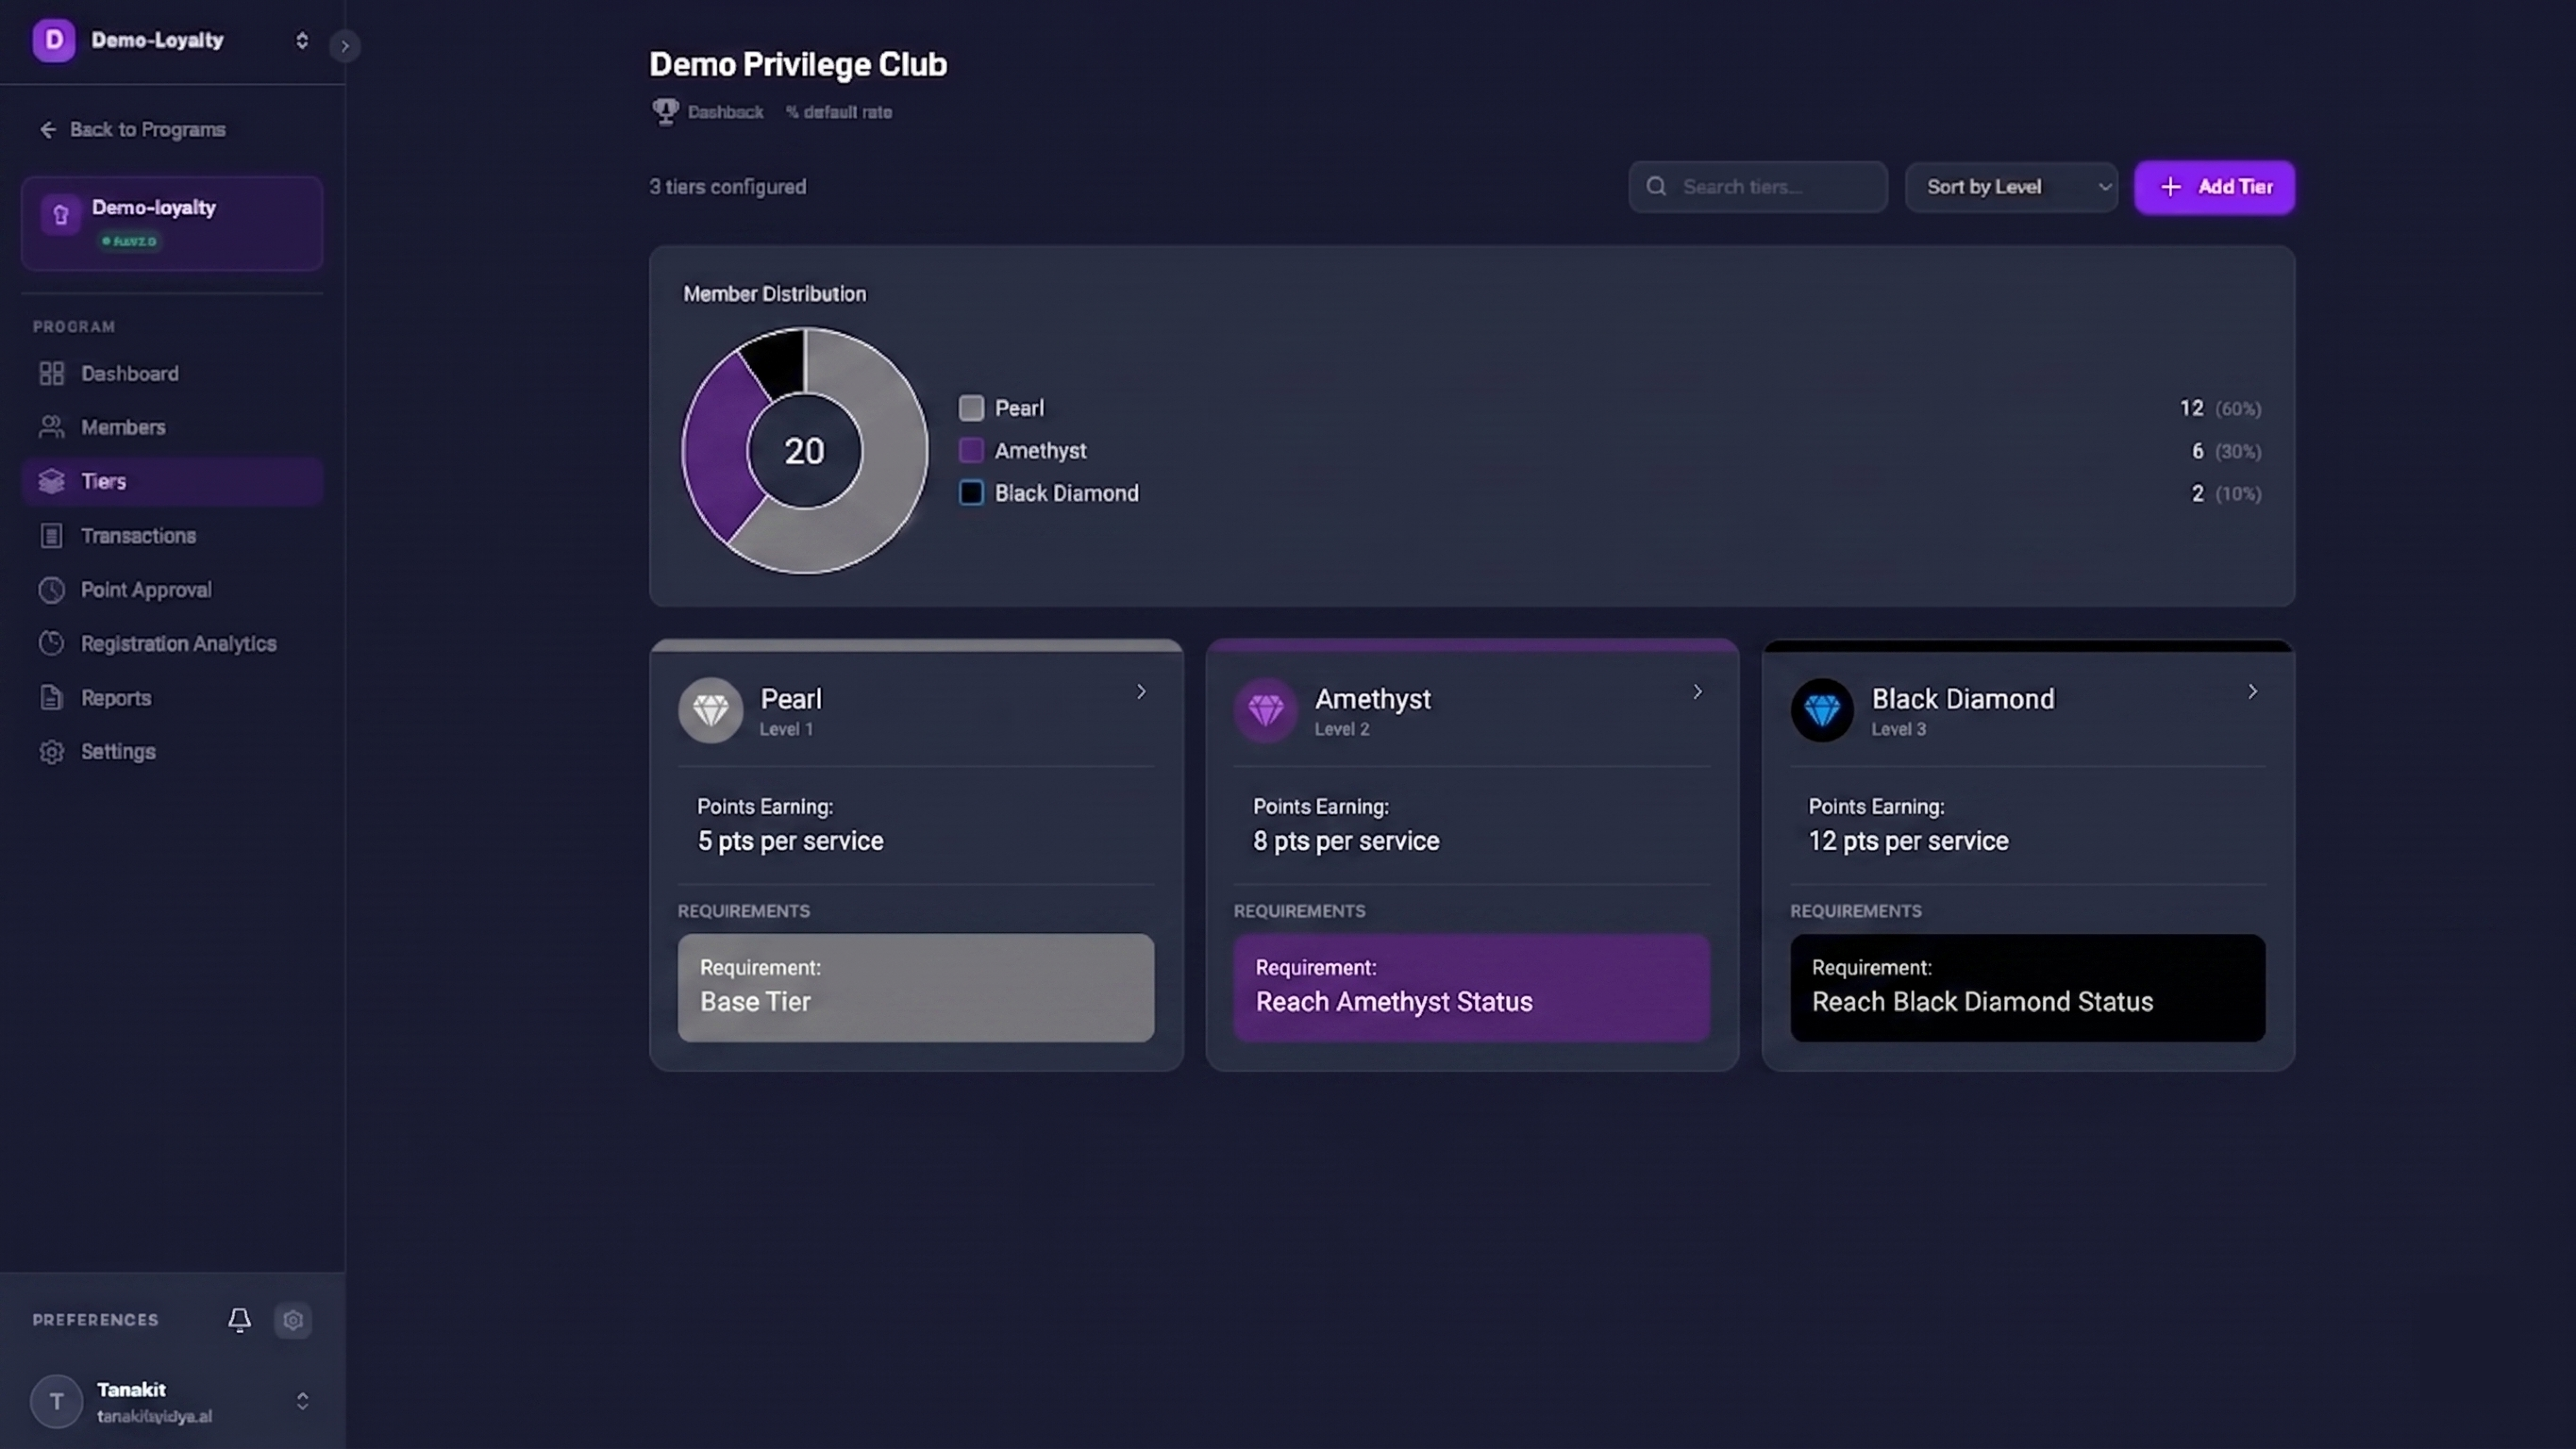Screen dimensions: 2576x1449
Task: Click the Amethyst legend count 6 (30%)
Action: 2226,452
